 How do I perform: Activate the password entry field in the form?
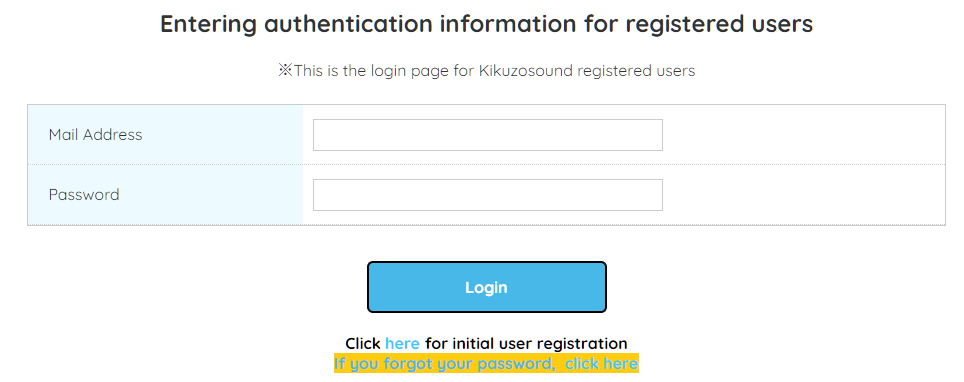point(488,195)
